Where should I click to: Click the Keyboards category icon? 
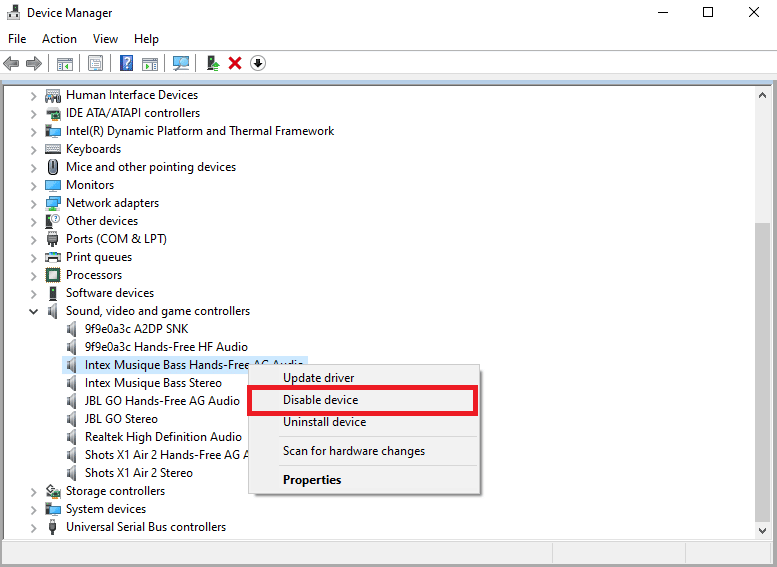click(x=53, y=149)
